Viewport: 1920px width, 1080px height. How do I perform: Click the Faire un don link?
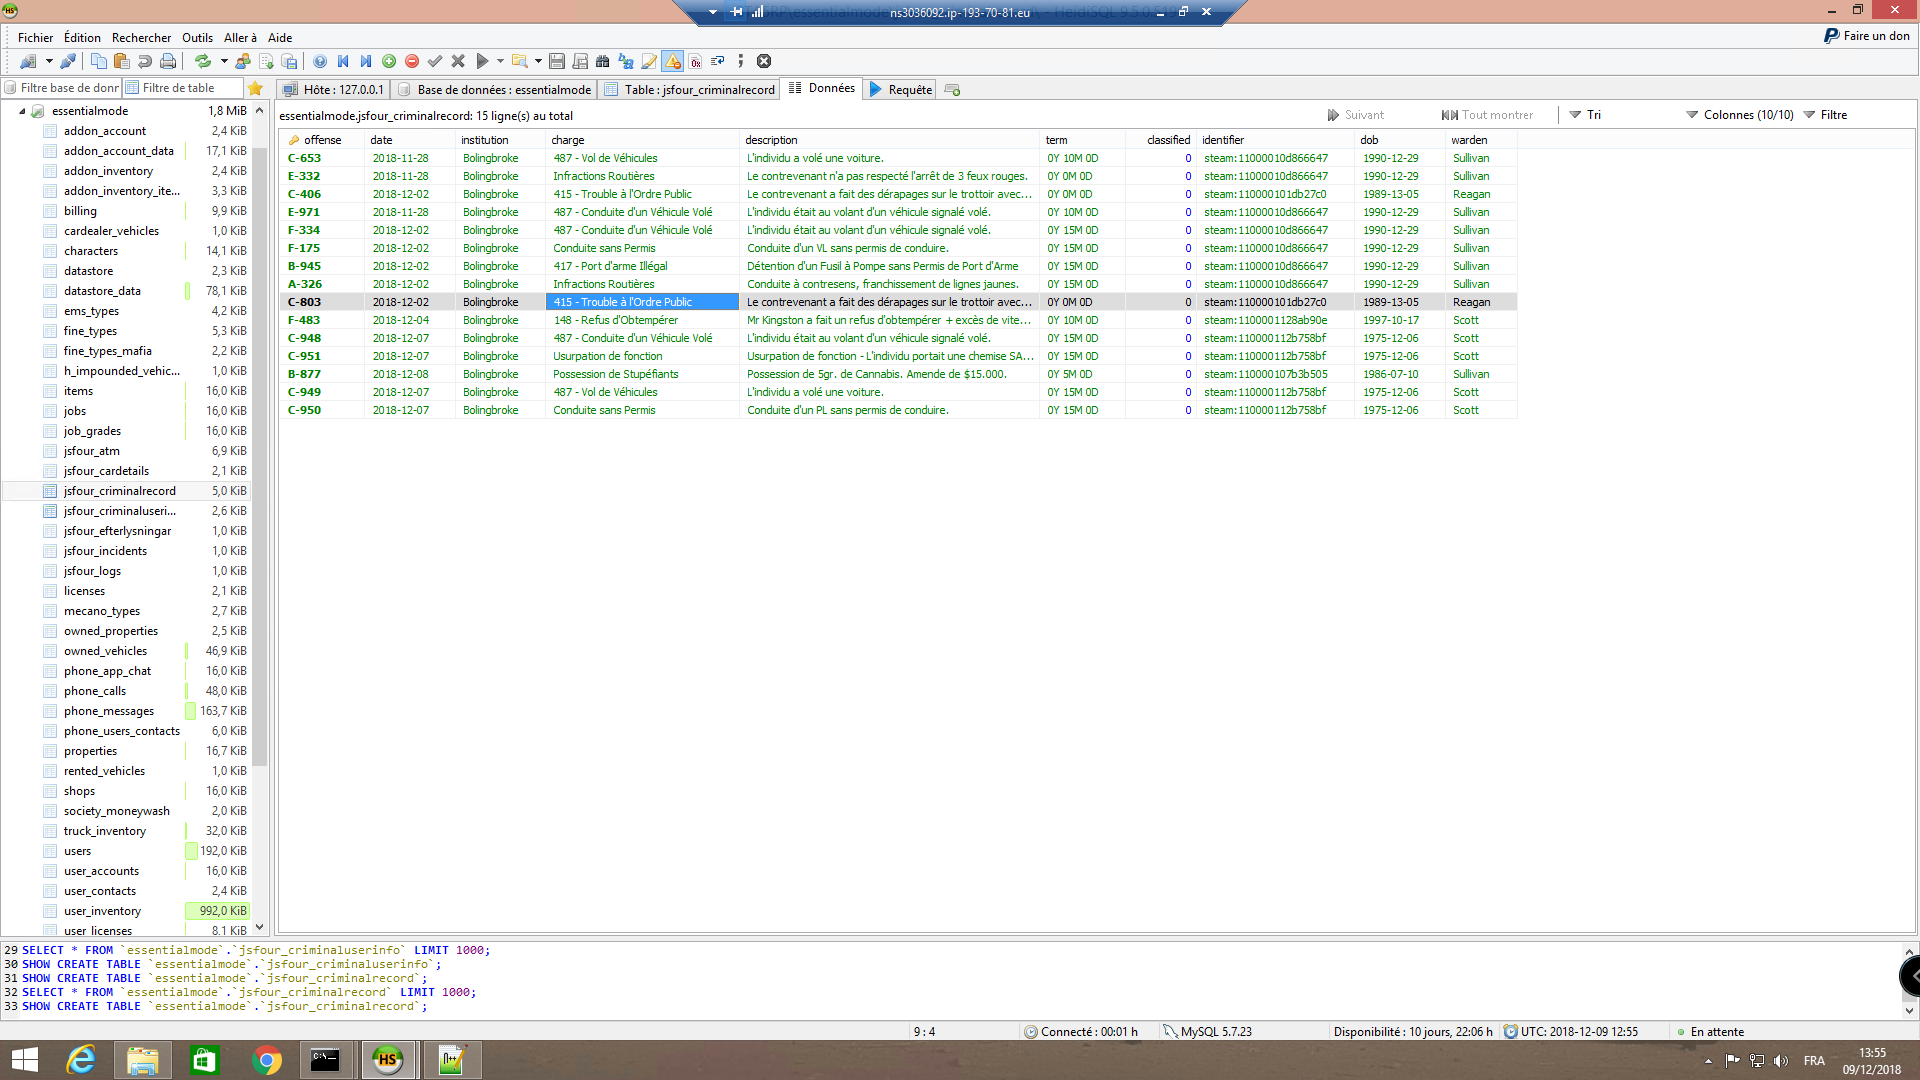point(1872,35)
